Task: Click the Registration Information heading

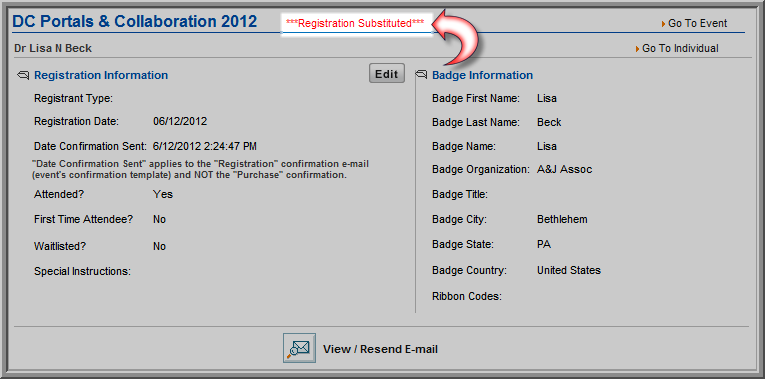Action: pos(101,75)
